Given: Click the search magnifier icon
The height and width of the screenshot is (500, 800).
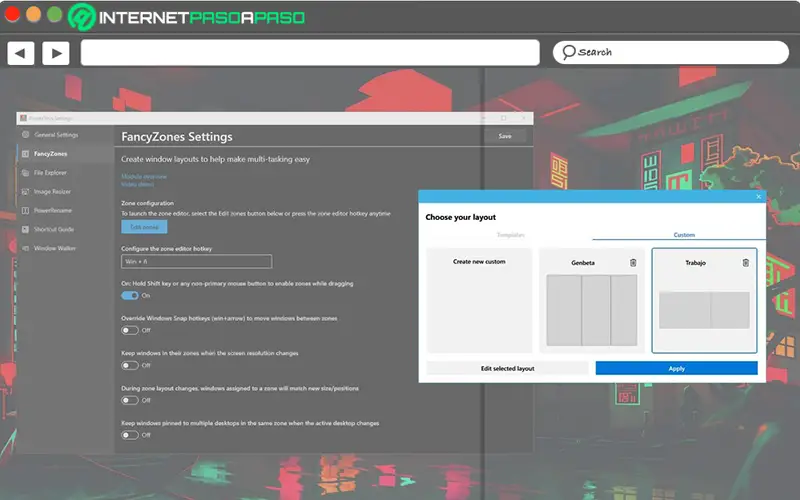Looking at the screenshot, I should [x=568, y=52].
